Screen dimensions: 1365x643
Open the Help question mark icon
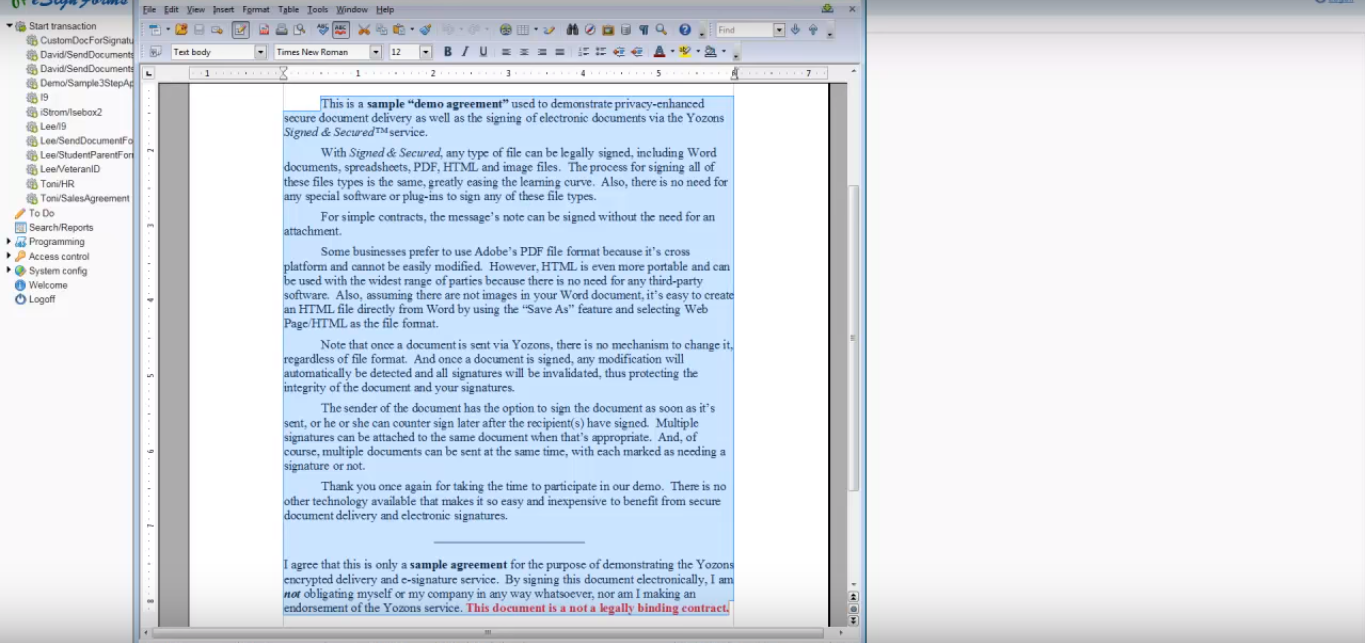(685, 30)
